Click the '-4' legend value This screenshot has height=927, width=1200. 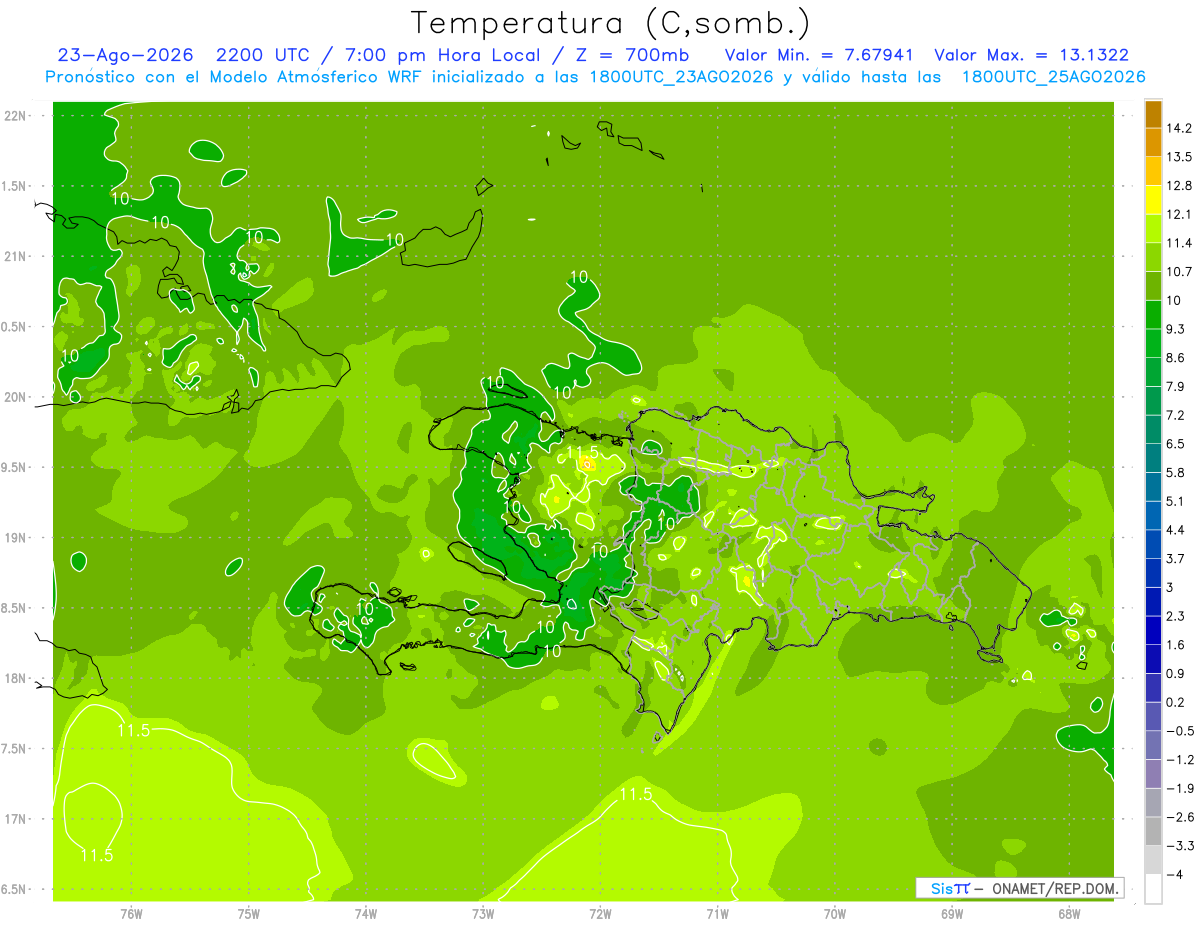click(1175, 874)
